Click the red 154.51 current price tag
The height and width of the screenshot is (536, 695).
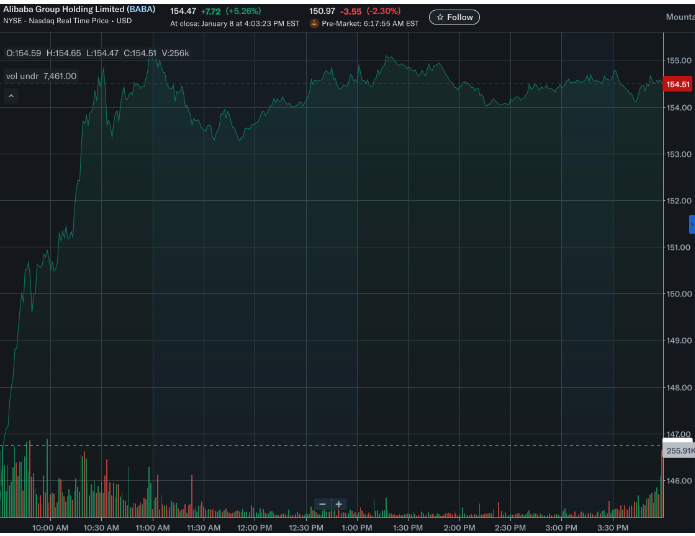[x=678, y=85]
